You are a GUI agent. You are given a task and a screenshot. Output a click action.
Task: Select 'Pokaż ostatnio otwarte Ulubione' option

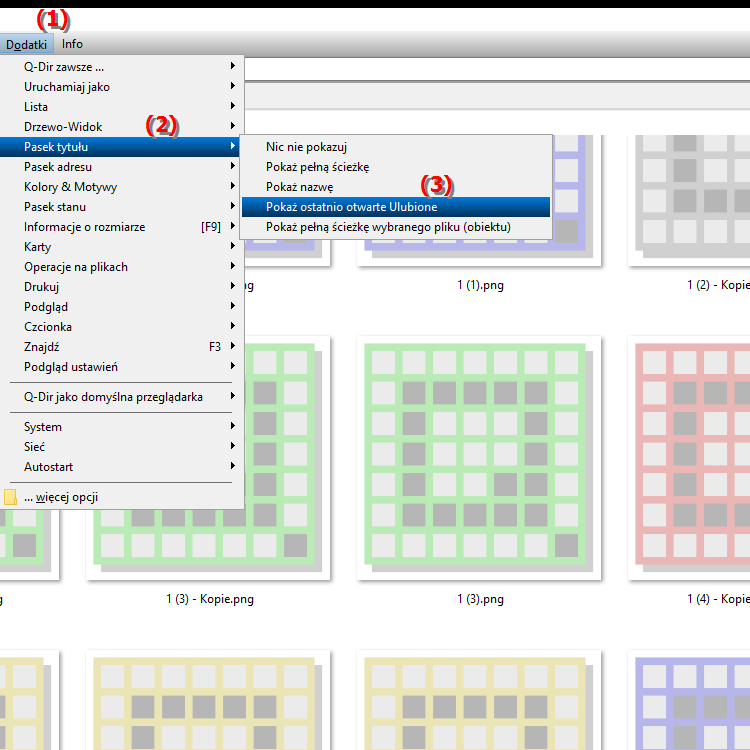pyautogui.click(x=396, y=207)
